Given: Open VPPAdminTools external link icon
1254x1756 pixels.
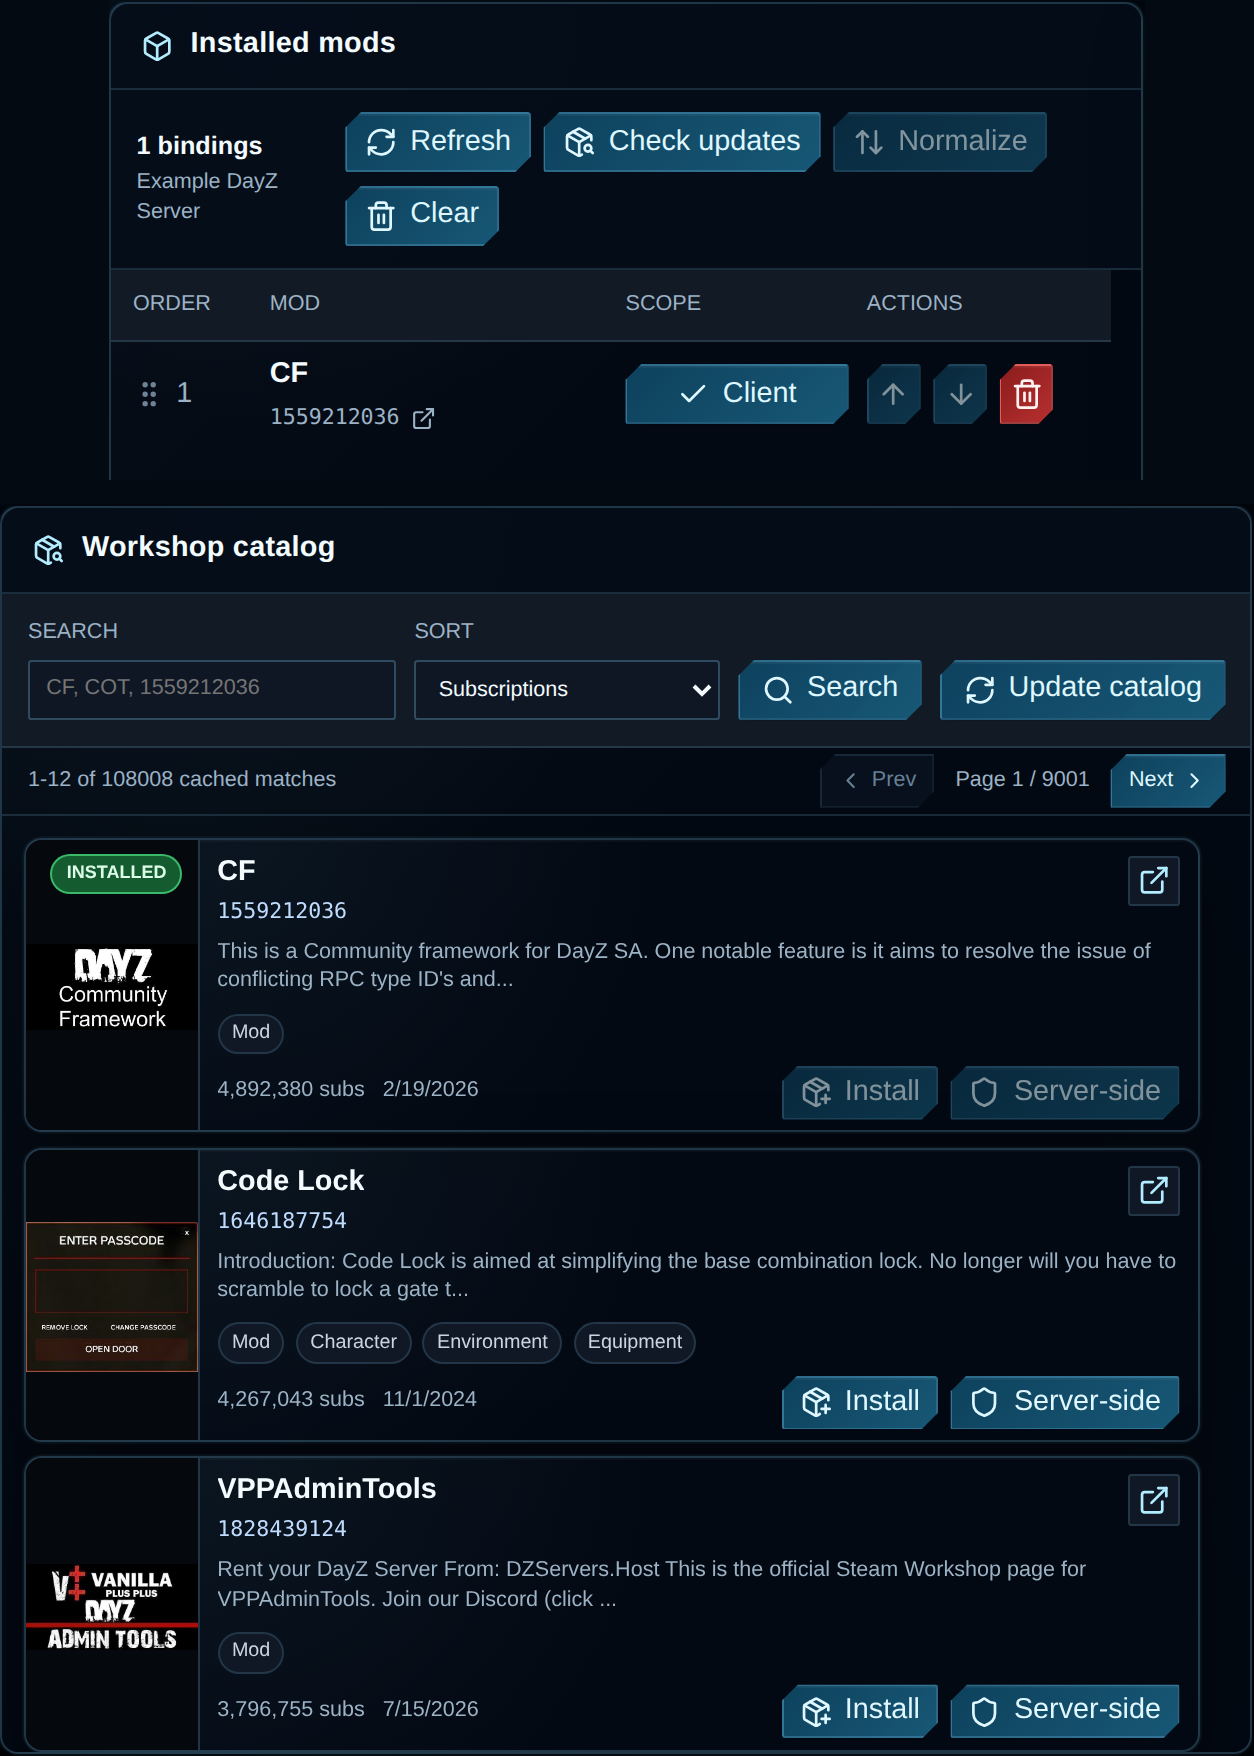Looking at the screenshot, I should [1154, 1500].
